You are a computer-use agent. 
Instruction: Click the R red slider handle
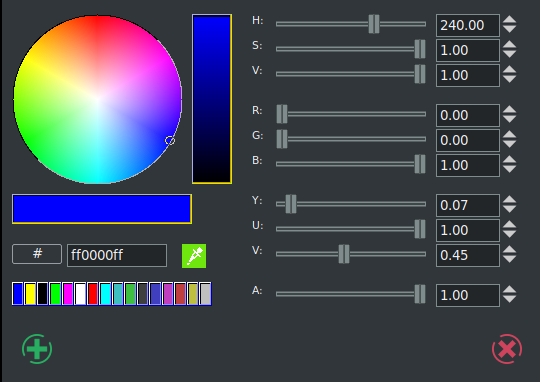click(282, 114)
